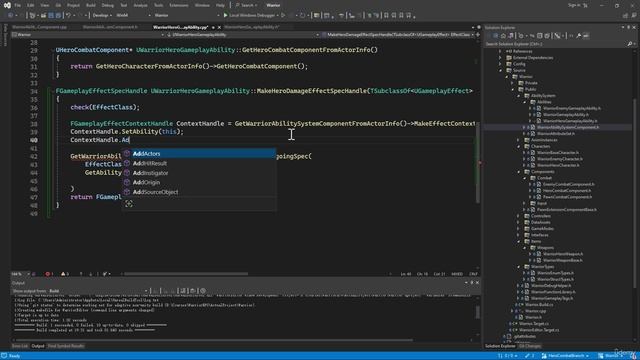Click the editor horizontal scrollbar thumb
The height and width of the screenshot is (360, 640).
pyautogui.click(x=186, y=274)
